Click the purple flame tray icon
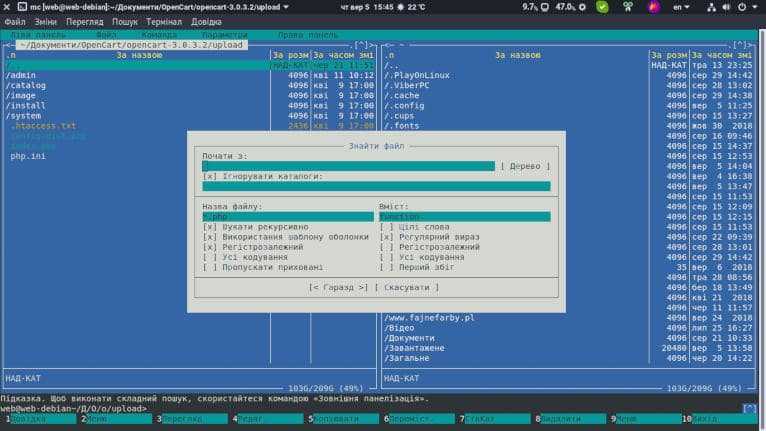This screenshot has height=431, width=766. (x=654, y=7)
